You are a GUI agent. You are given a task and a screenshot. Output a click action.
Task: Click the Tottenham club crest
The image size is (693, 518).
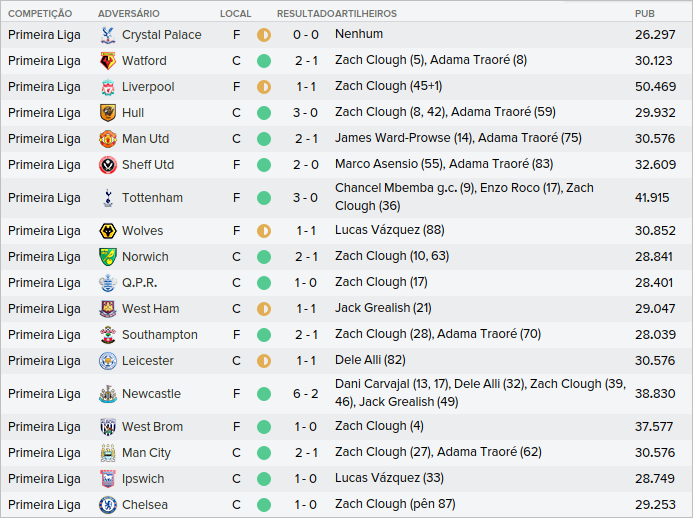[x=107, y=198]
